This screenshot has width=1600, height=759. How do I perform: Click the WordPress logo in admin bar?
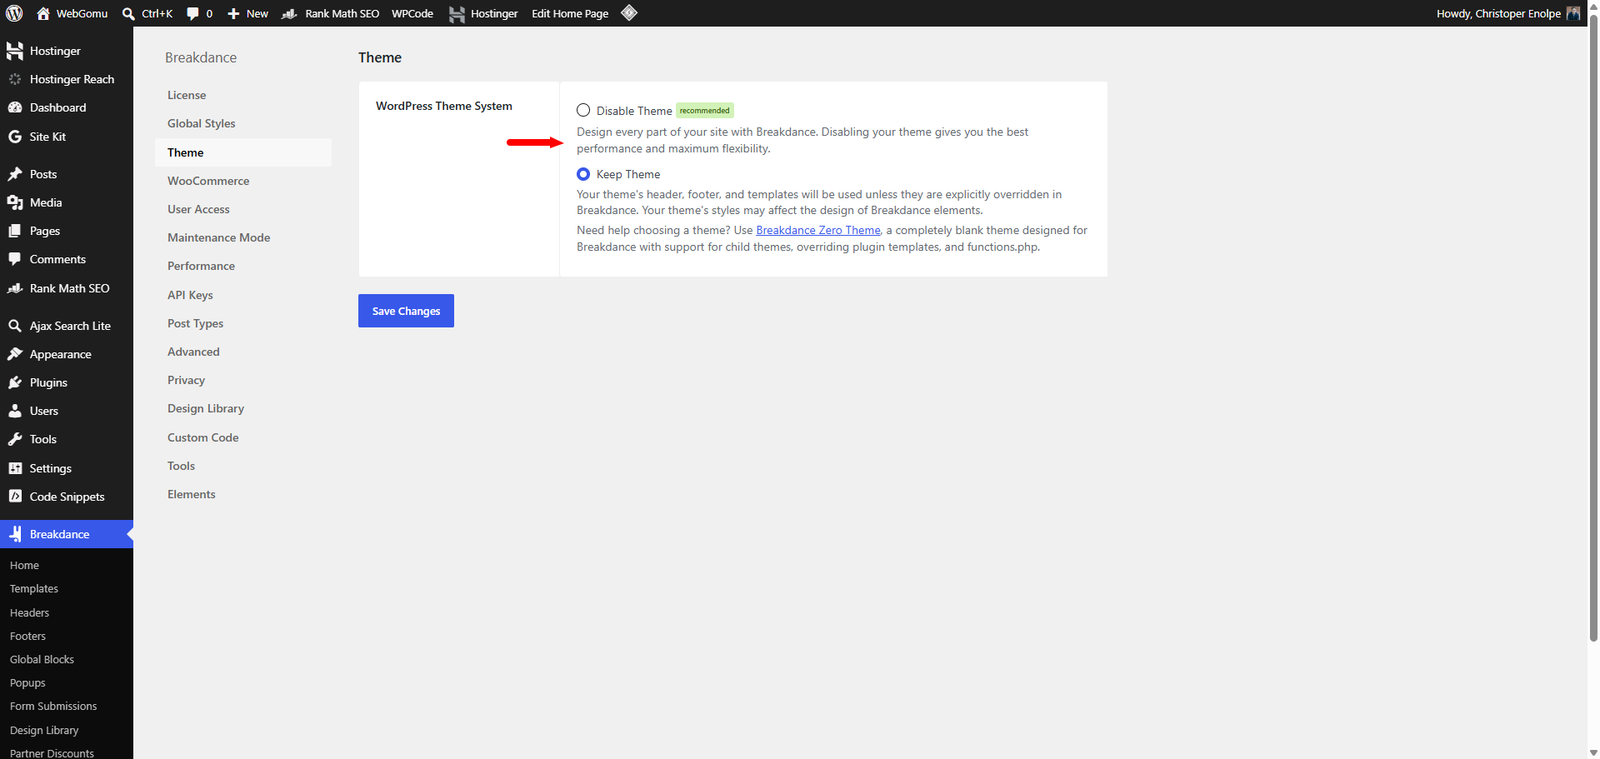pyautogui.click(x=14, y=13)
